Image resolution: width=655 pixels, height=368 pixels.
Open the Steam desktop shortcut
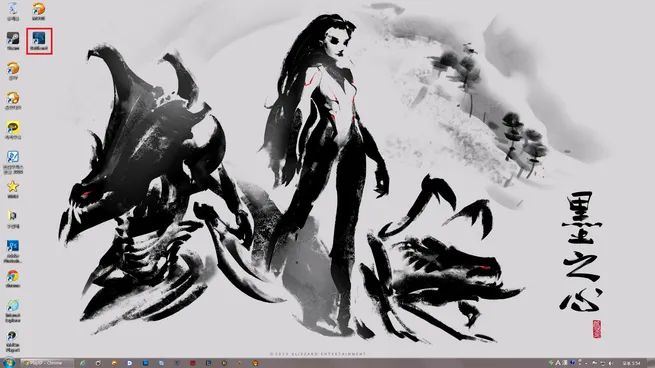[13, 41]
